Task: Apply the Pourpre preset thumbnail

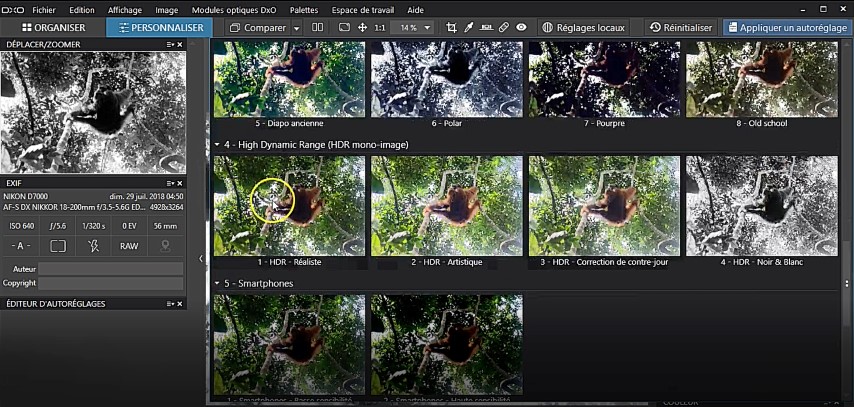Action: [605, 79]
